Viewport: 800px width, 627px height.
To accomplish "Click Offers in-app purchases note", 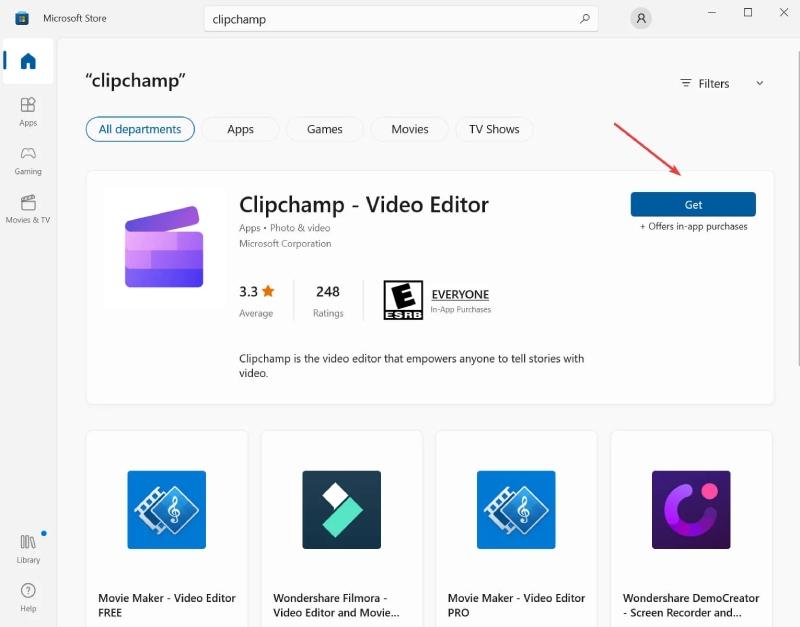I will [x=693, y=227].
